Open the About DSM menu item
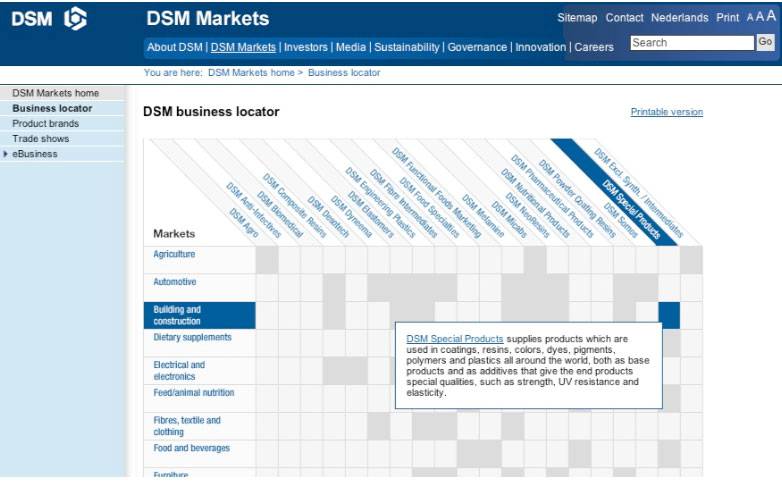782x482 pixels. pyautogui.click(x=175, y=47)
